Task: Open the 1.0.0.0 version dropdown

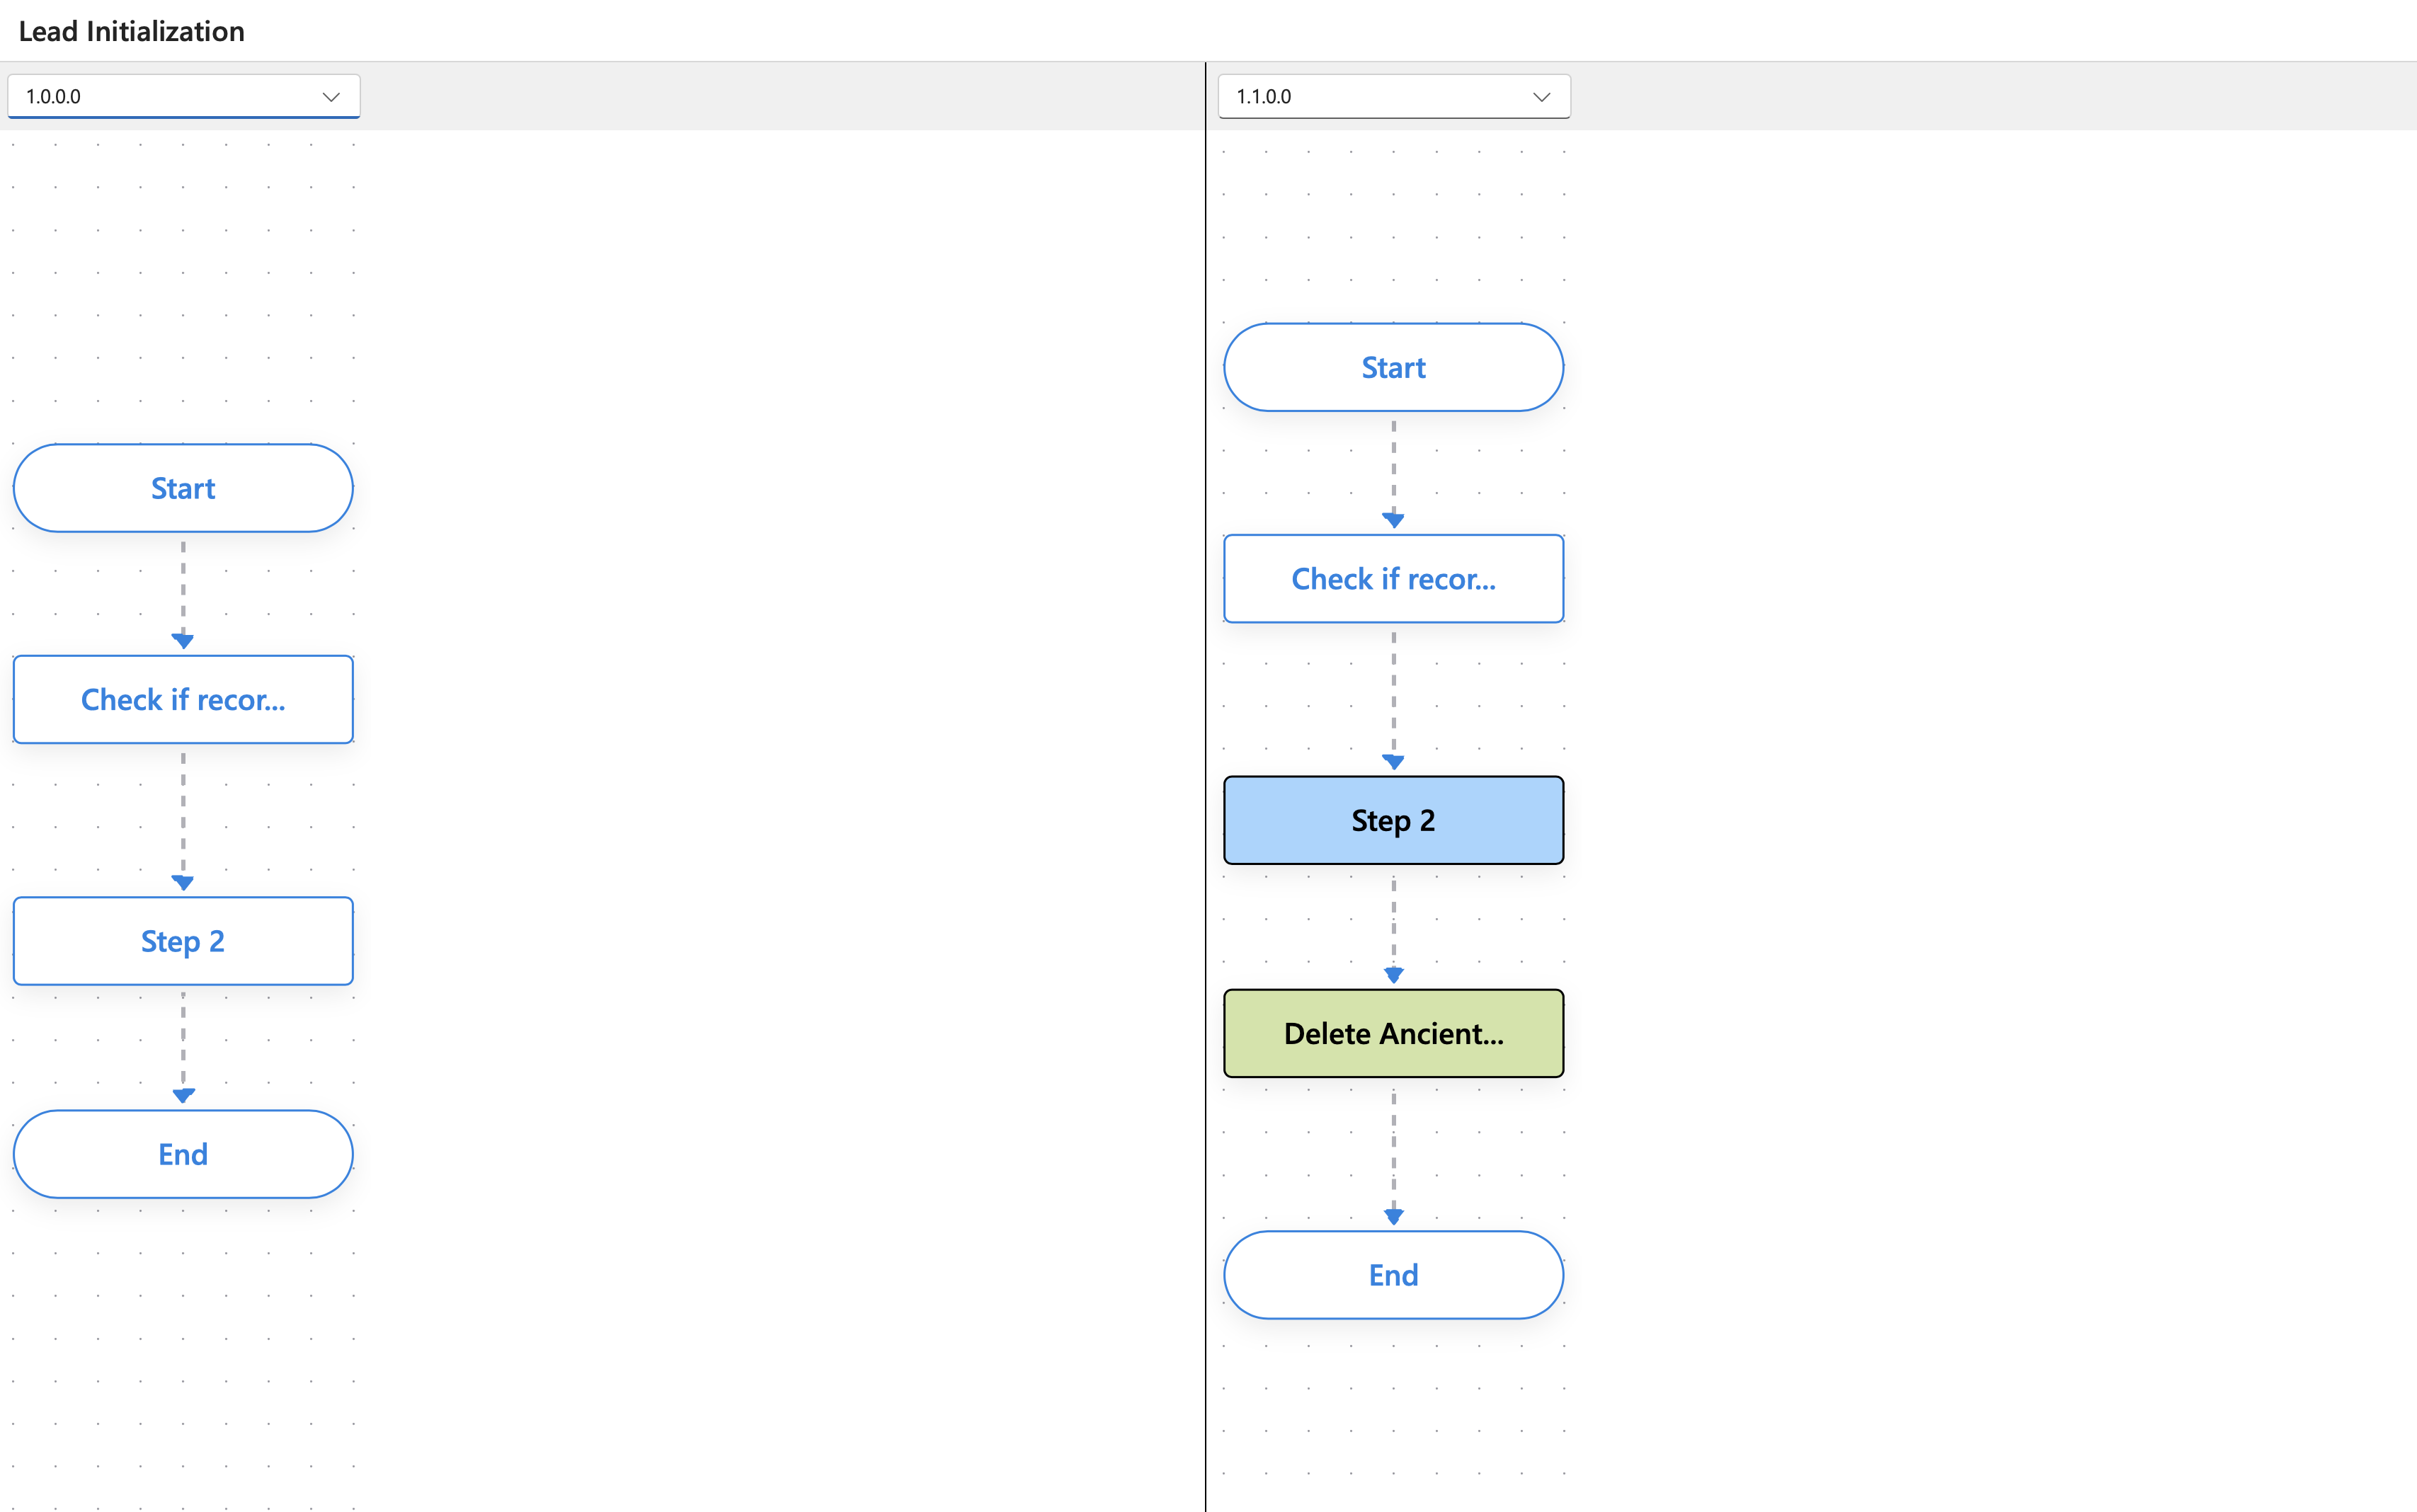Action: [x=183, y=96]
